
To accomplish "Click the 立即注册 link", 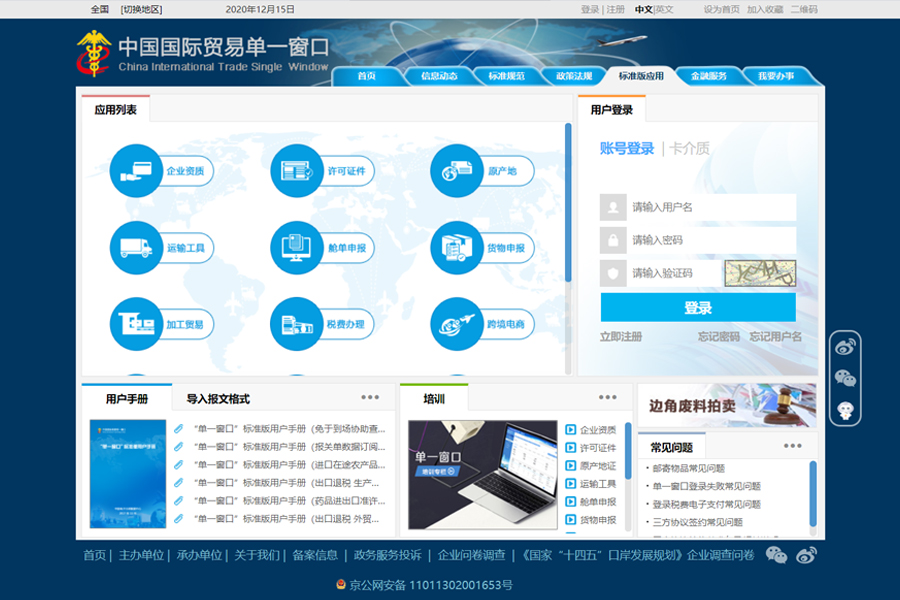I will [621, 336].
